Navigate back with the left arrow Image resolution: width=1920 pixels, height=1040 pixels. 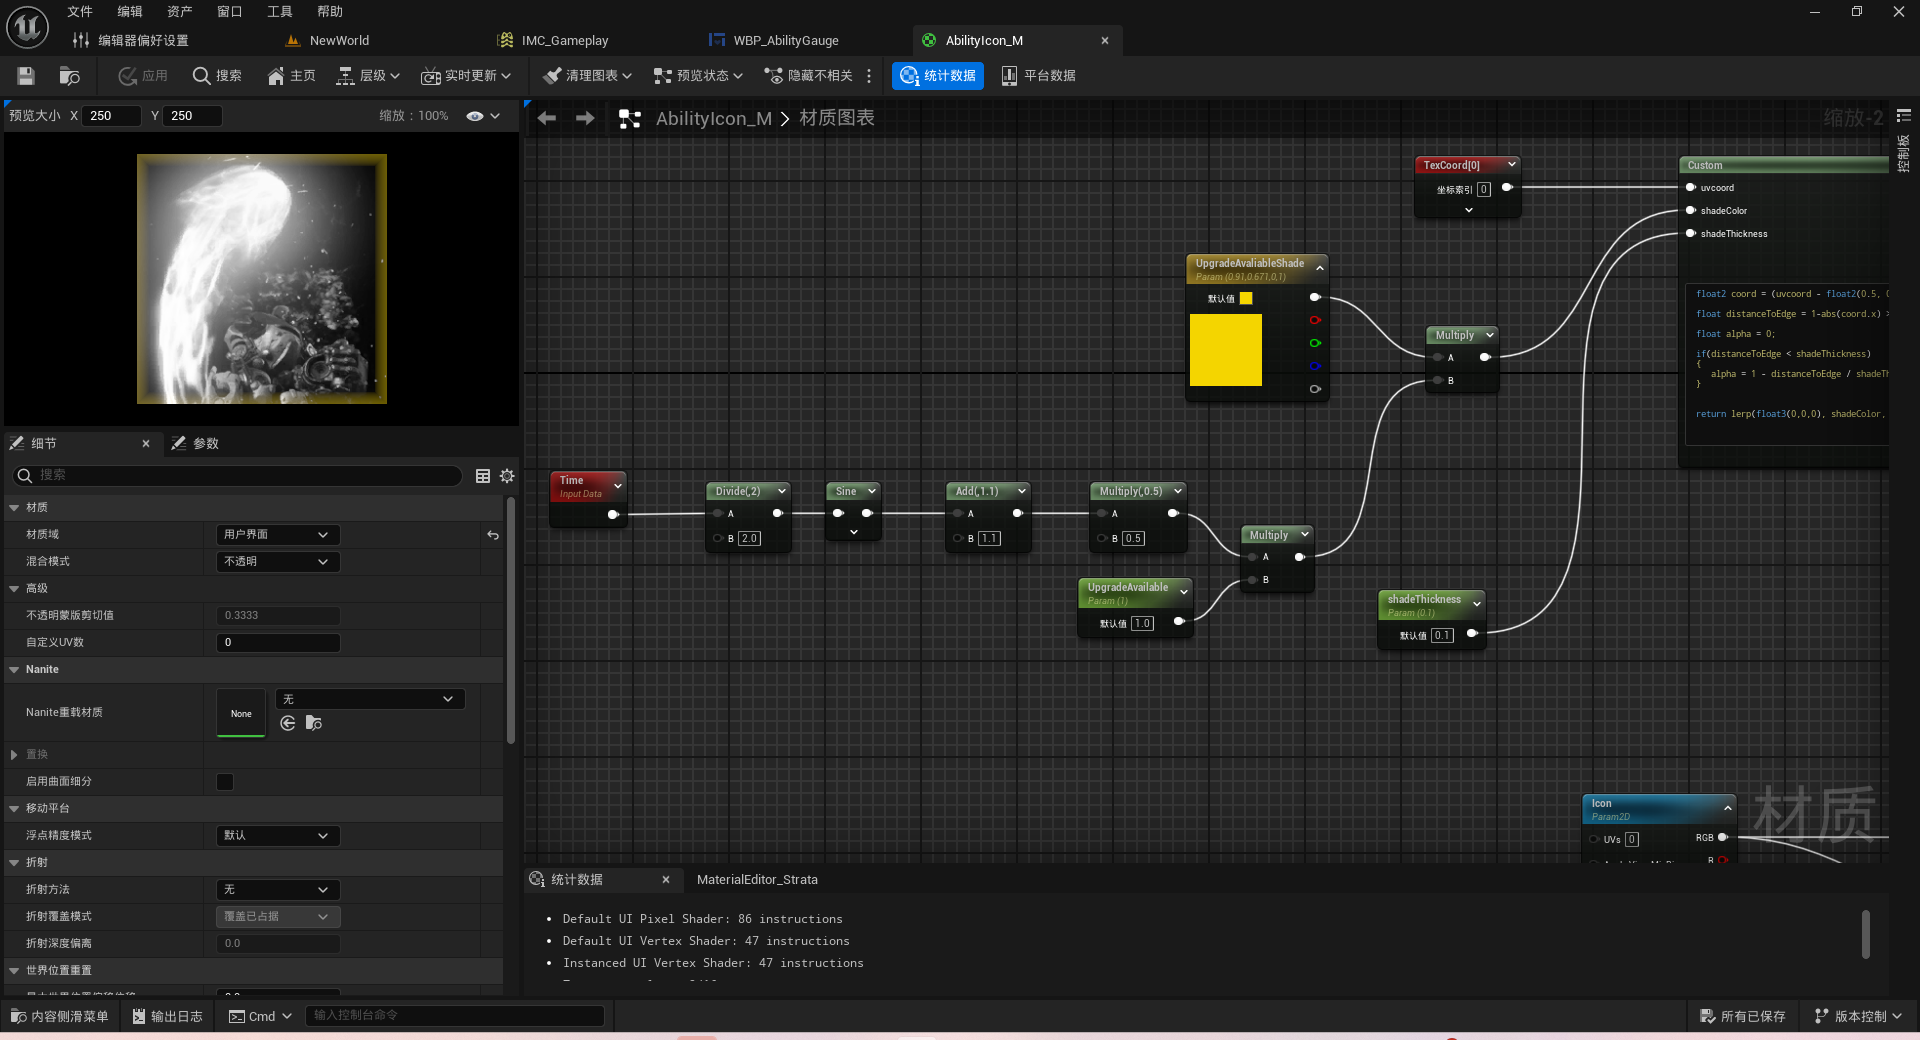click(x=547, y=118)
